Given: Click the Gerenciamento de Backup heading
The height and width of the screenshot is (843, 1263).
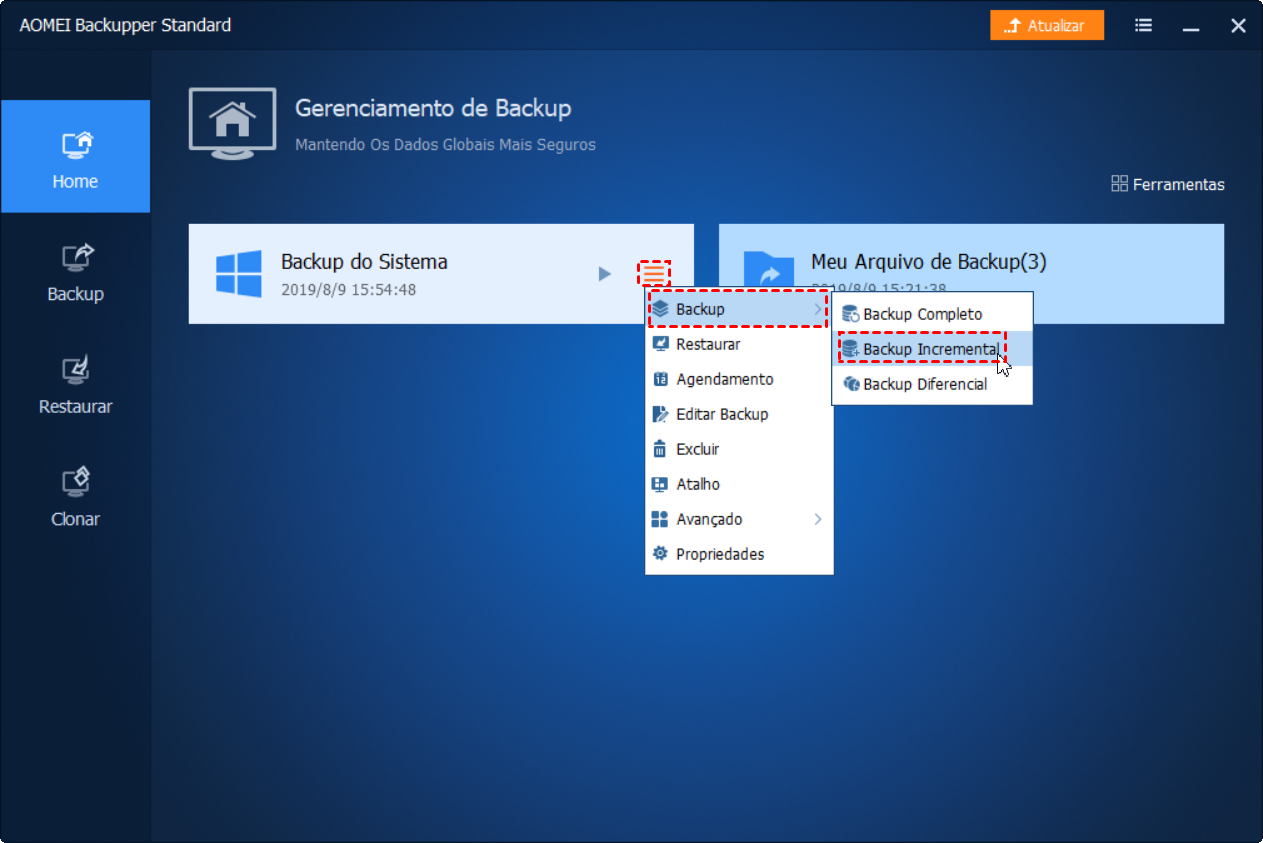Looking at the screenshot, I should click(433, 108).
